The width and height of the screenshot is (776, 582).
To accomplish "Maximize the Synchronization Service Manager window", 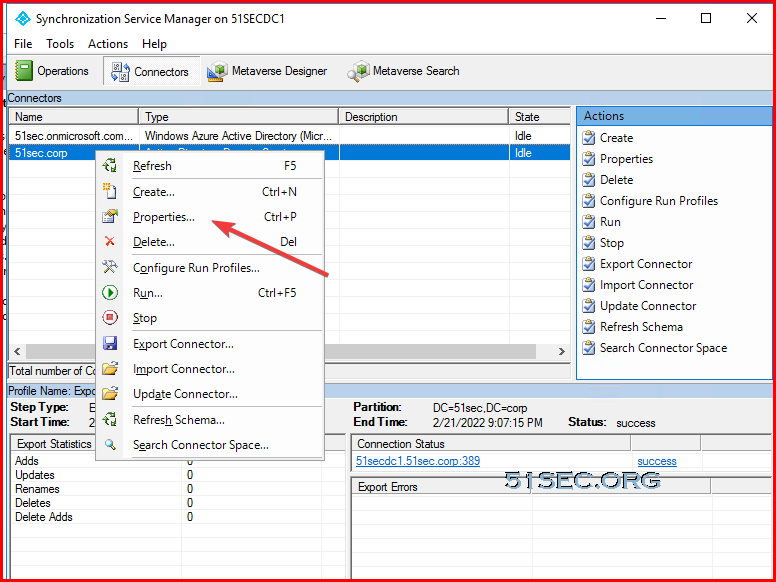I will pos(706,19).
